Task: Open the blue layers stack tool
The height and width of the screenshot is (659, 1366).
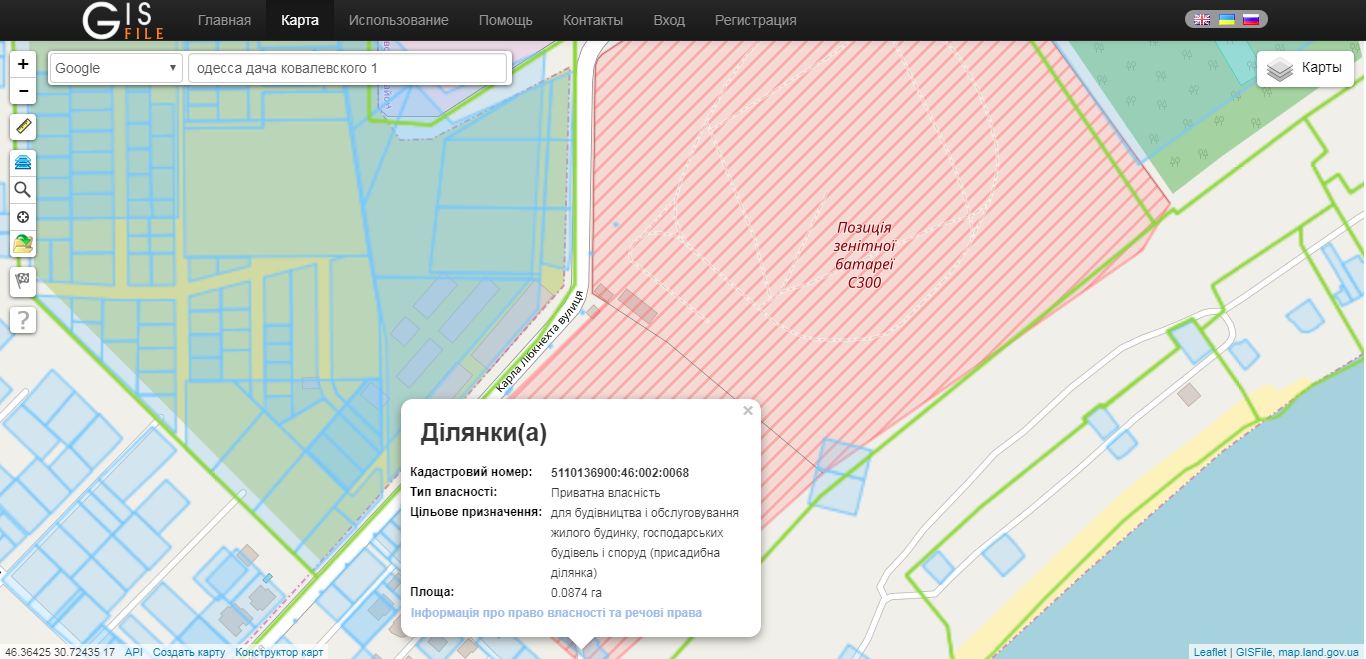Action: (x=23, y=163)
